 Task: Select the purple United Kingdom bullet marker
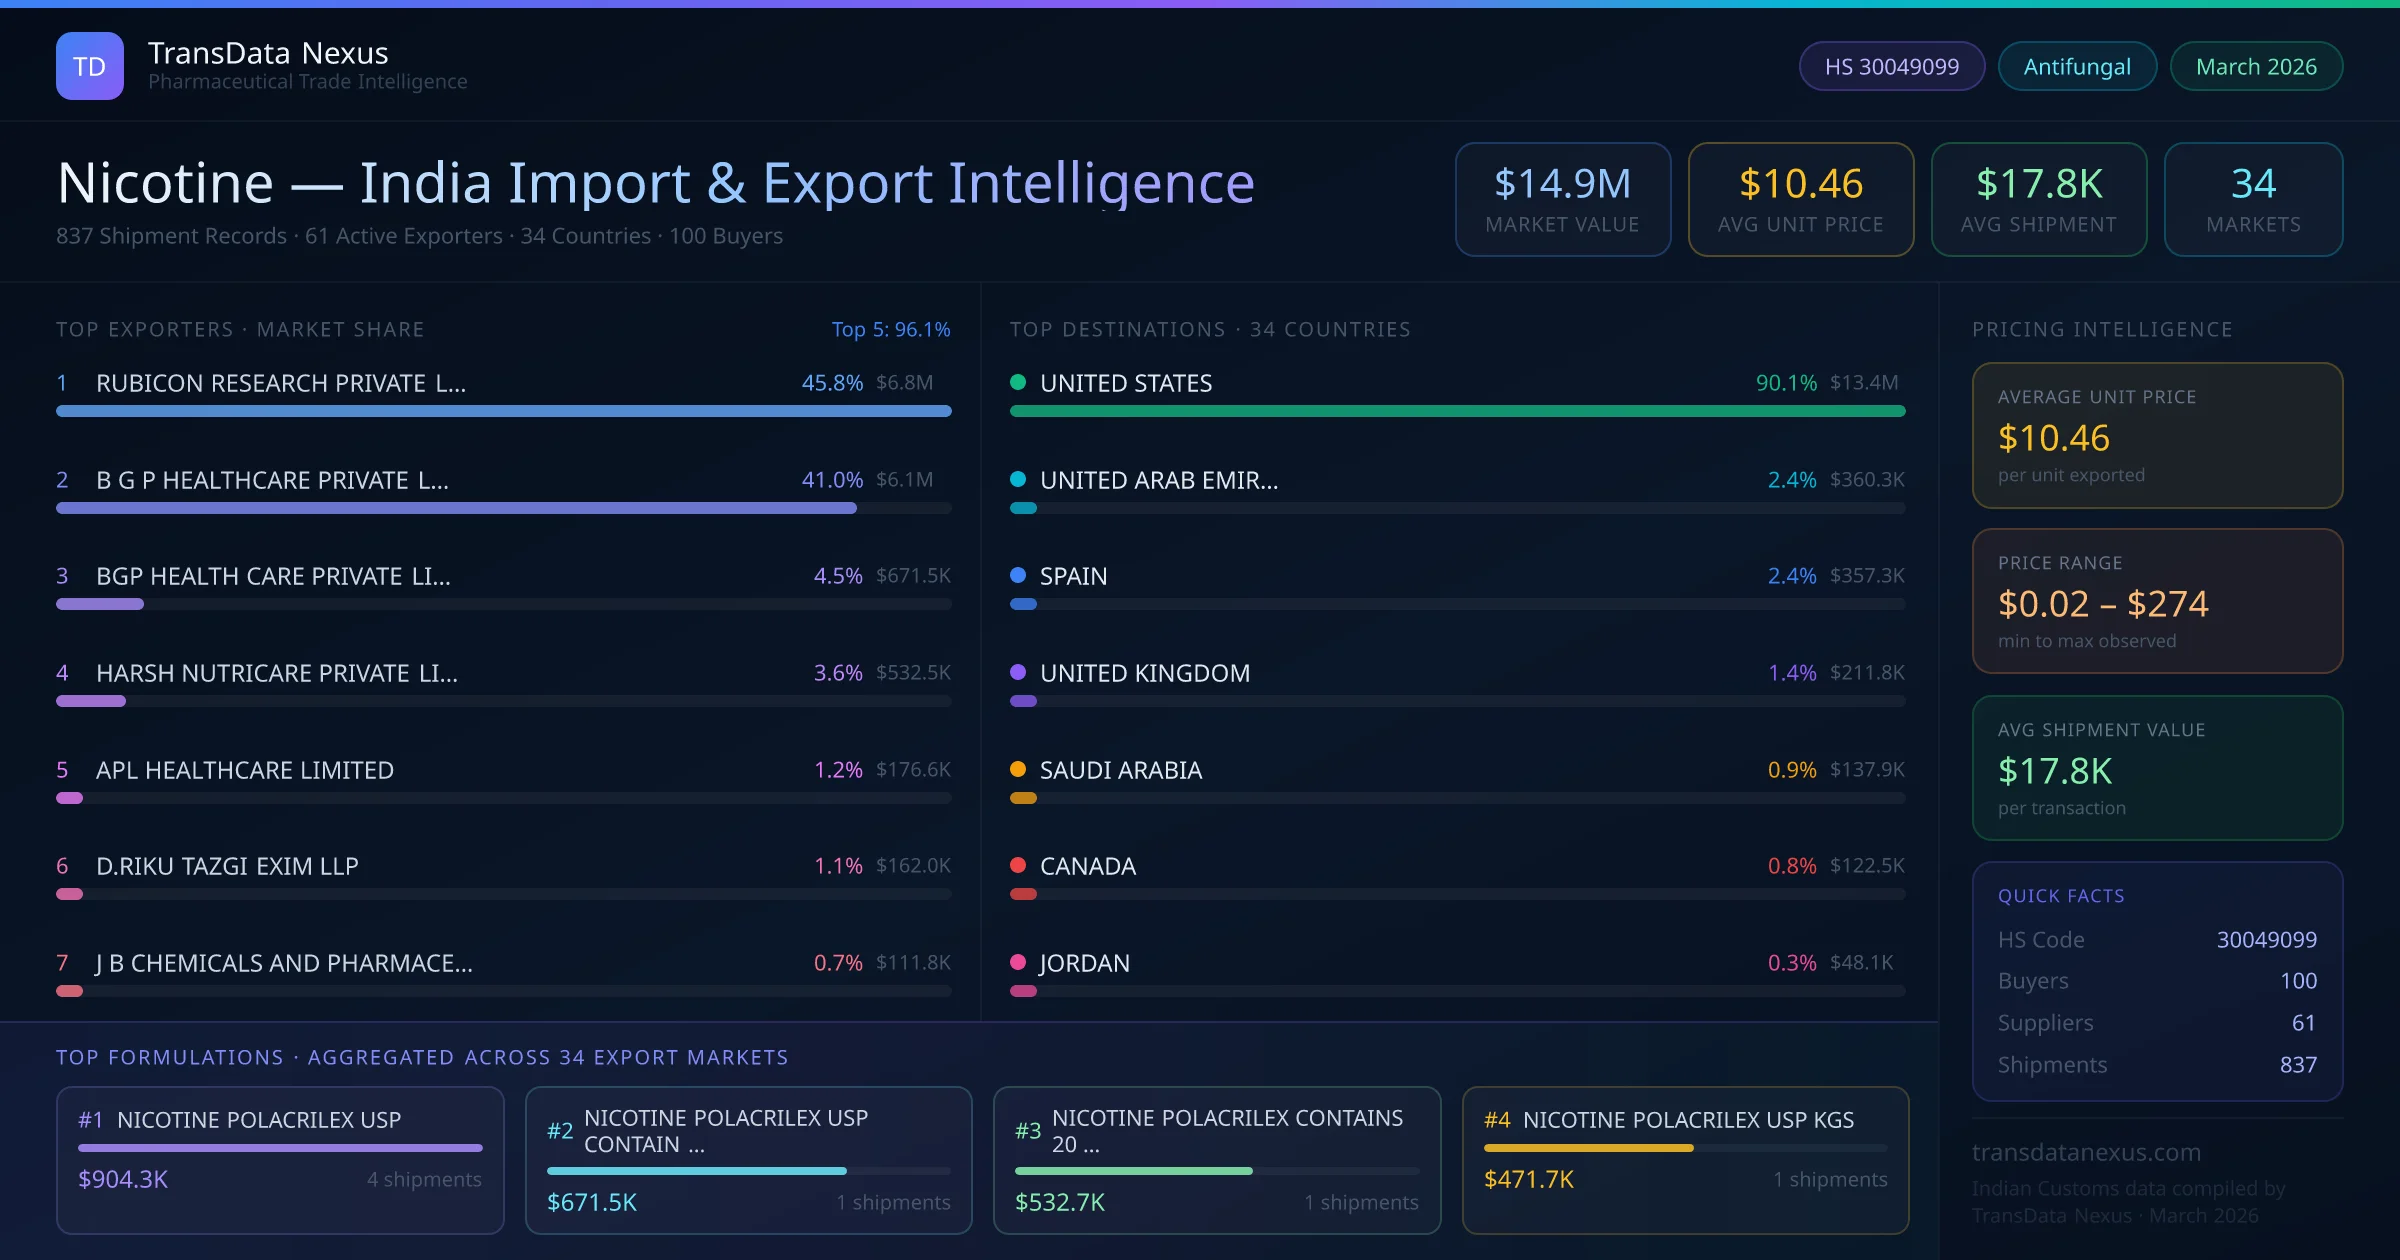[1018, 673]
